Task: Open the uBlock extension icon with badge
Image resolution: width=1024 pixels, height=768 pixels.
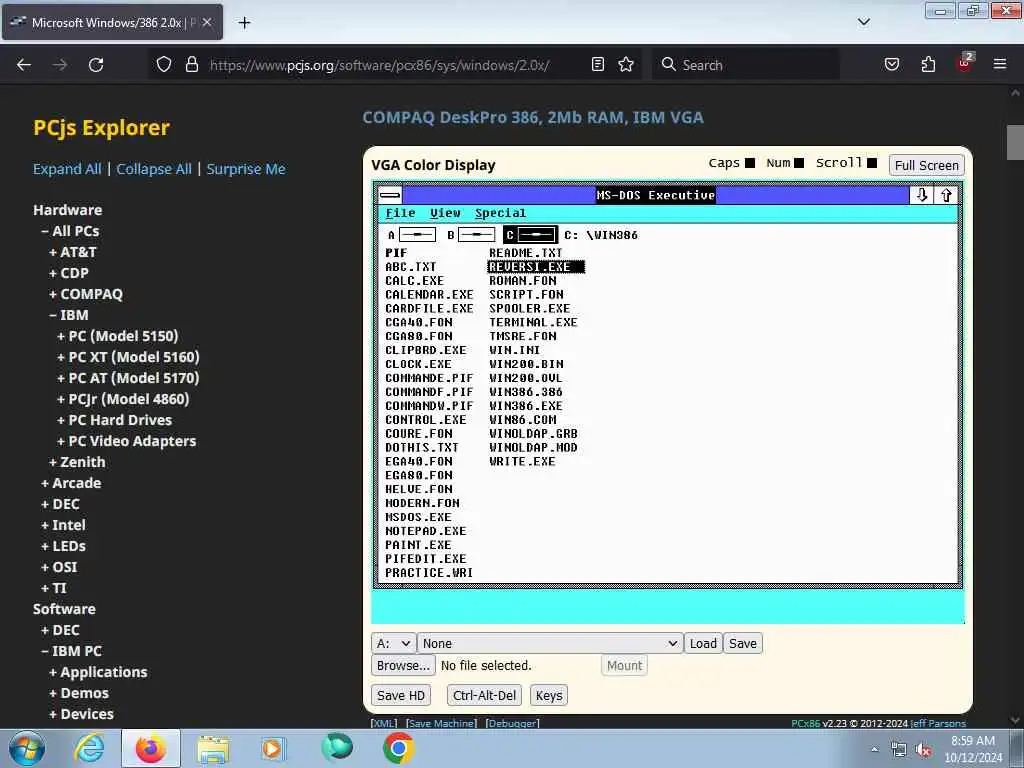Action: [965, 63]
